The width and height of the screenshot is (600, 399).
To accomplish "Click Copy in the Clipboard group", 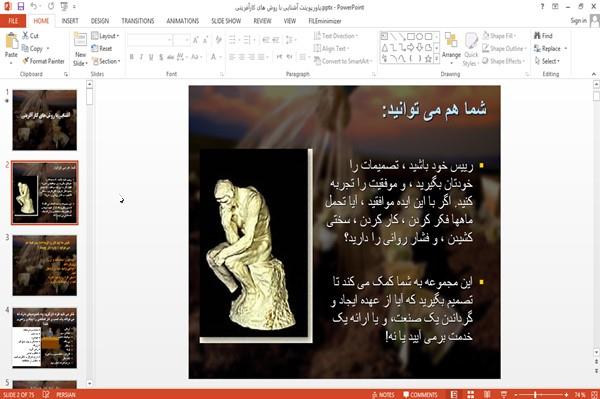I will pyautogui.click(x=32, y=48).
